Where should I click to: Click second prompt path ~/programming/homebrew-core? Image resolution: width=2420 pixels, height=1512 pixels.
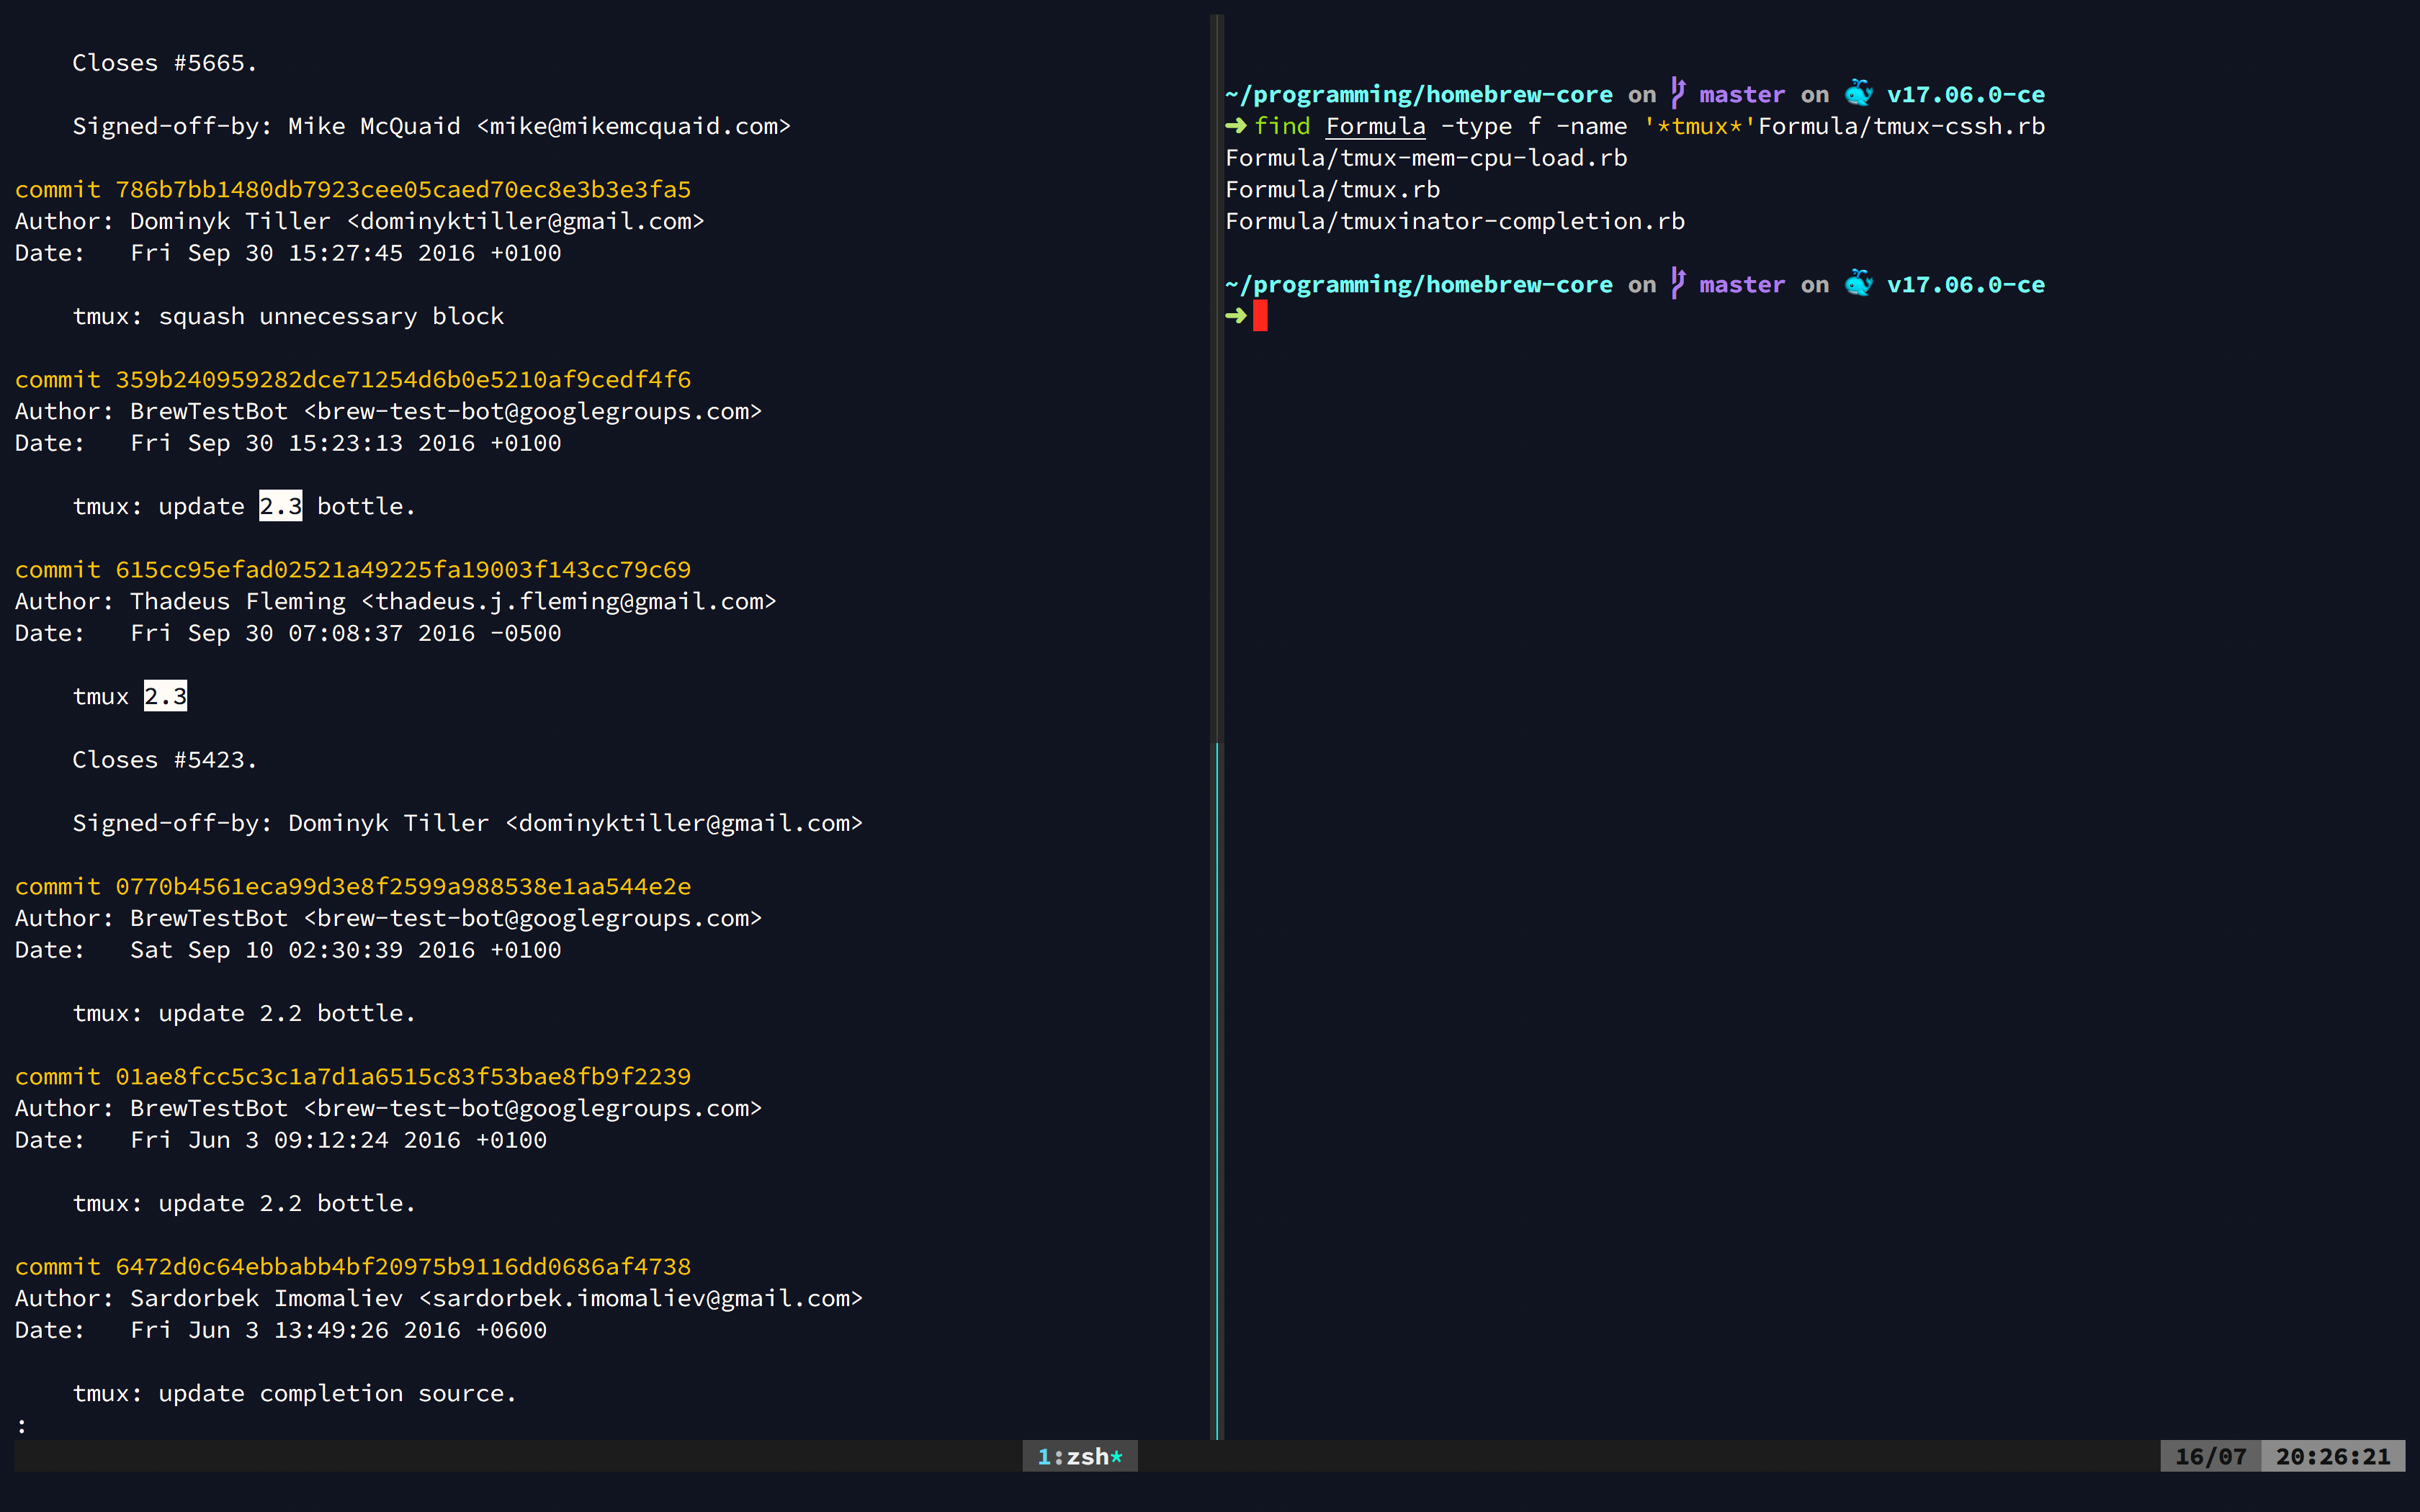tap(1419, 284)
